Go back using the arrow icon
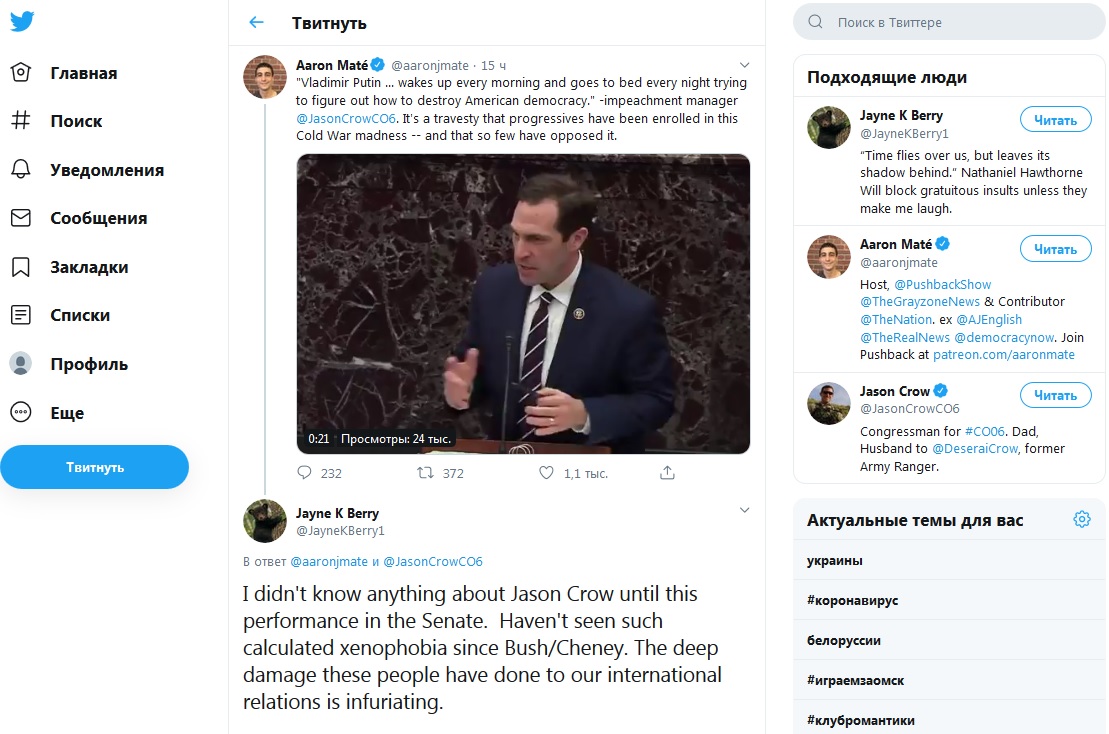The width and height of the screenshot is (1109, 734). point(257,22)
